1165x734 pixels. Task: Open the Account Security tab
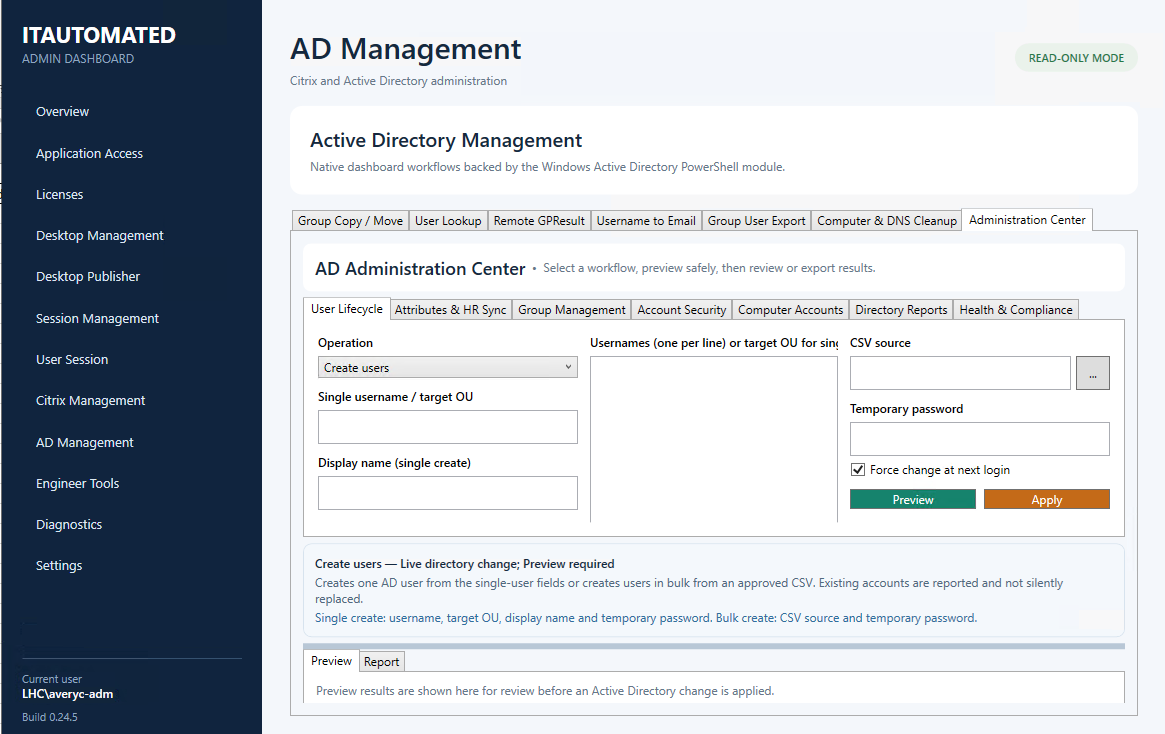tap(681, 310)
